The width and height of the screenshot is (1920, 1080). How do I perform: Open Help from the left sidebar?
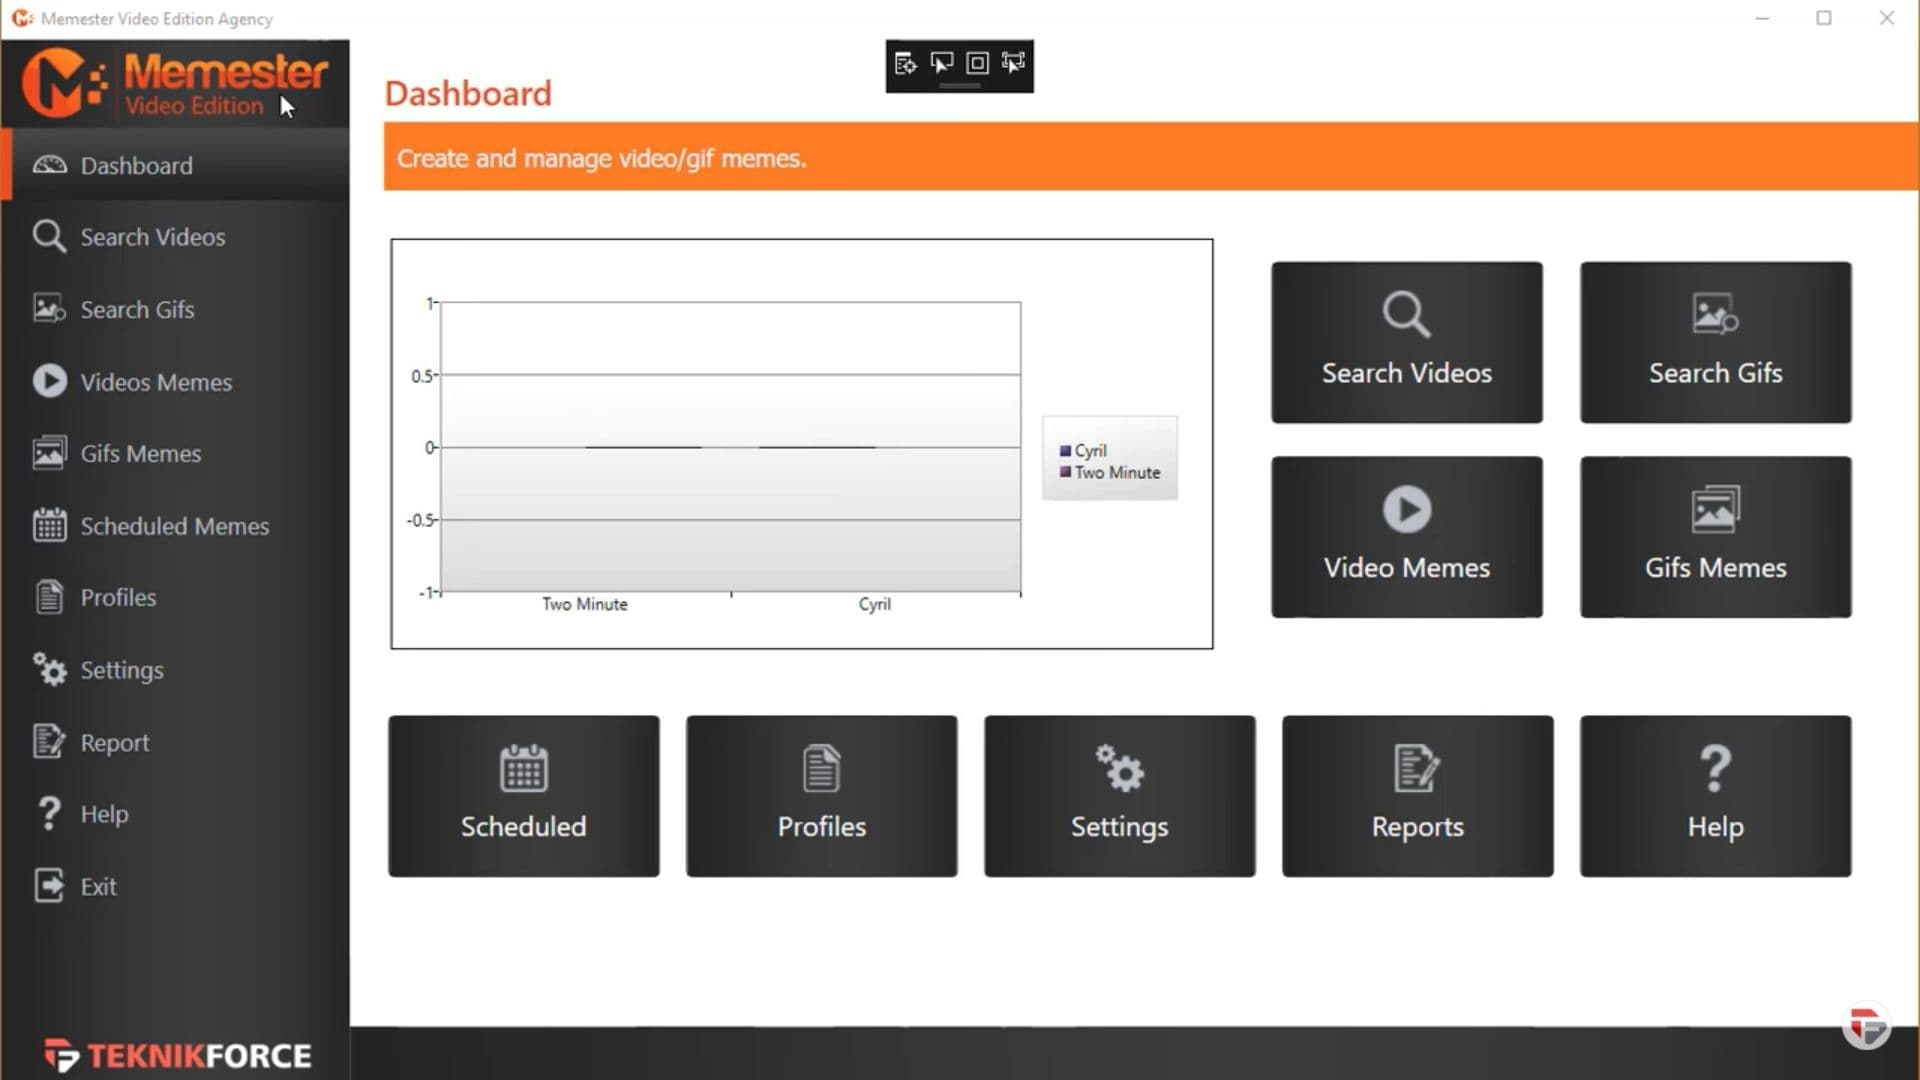tap(175, 814)
